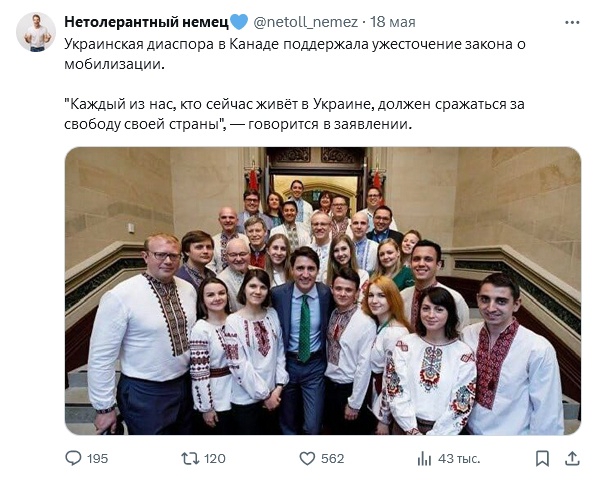Image resolution: width=598 pixels, height=480 pixels.
Task: Click the reply speech bubble icon
Action: [x=73, y=458]
